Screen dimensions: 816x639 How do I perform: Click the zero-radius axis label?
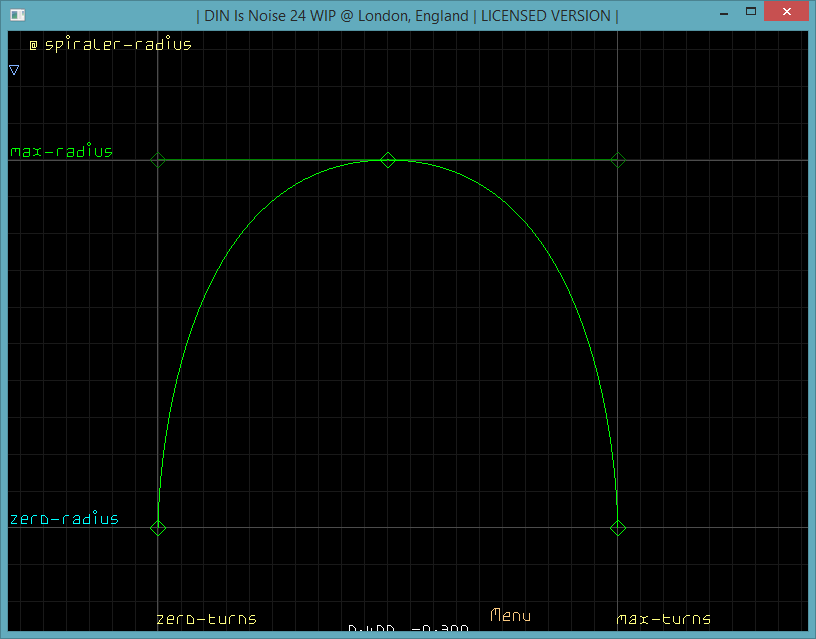click(x=64, y=519)
